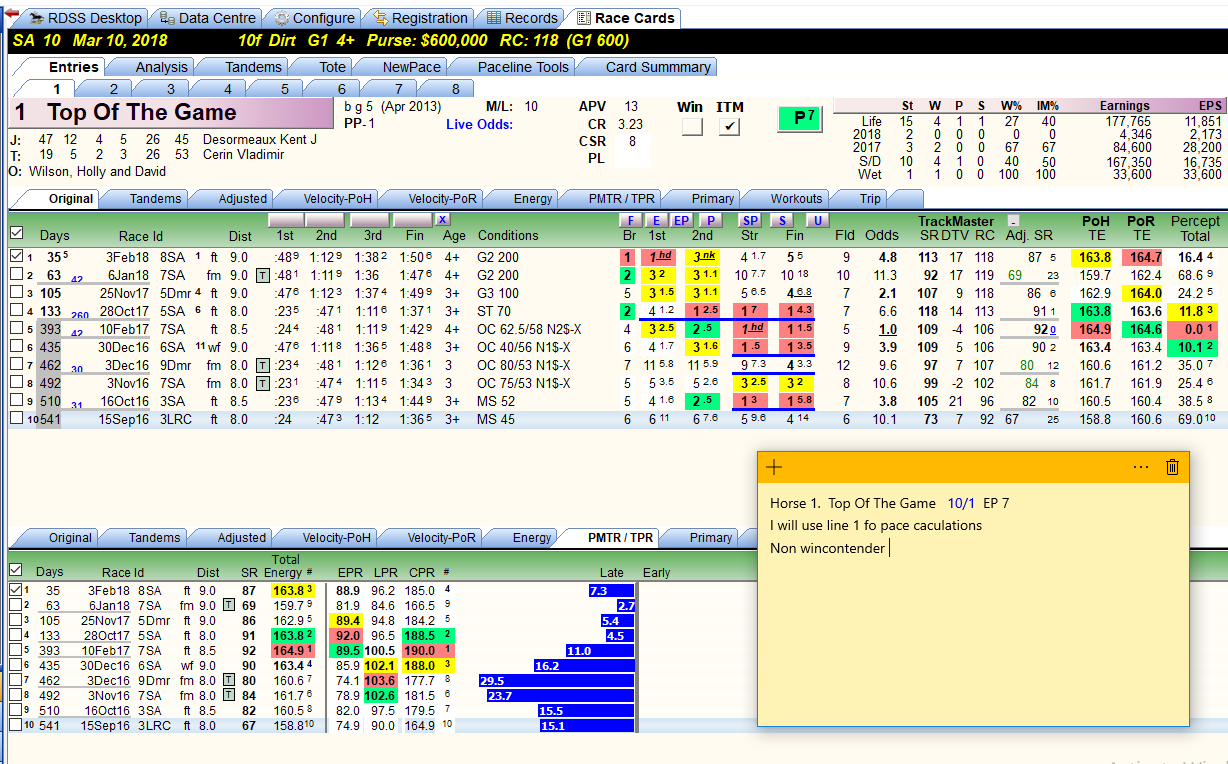
Task: Select the Analysis tab
Action: point(161,67)
